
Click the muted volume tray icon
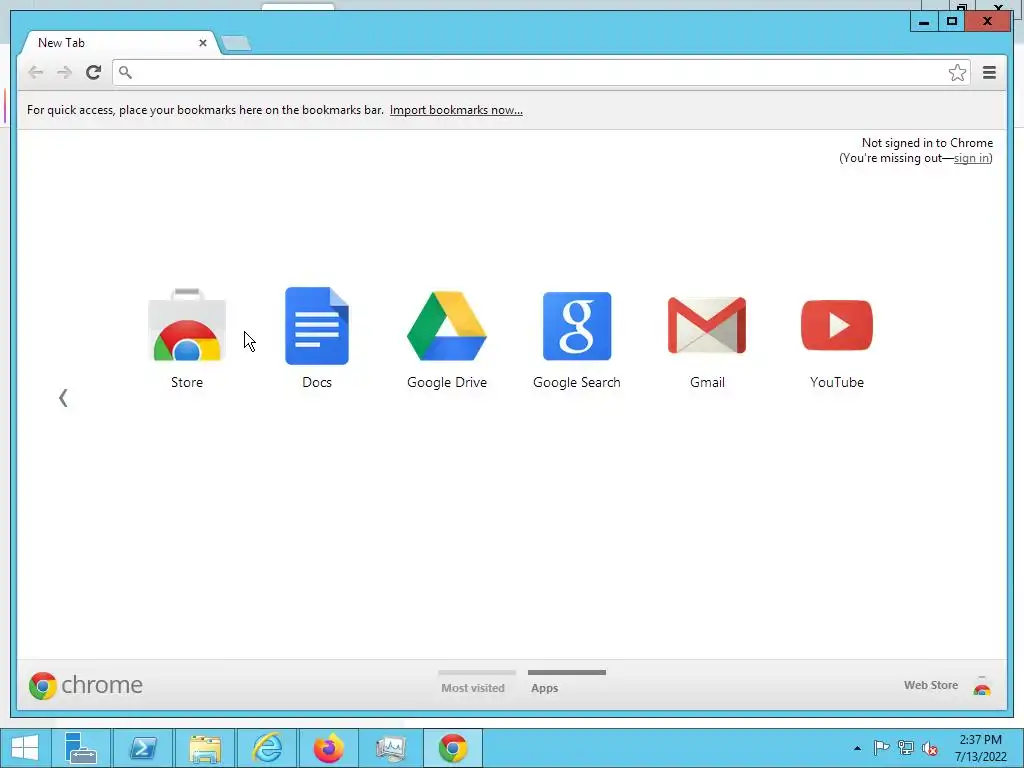(930, 748)
